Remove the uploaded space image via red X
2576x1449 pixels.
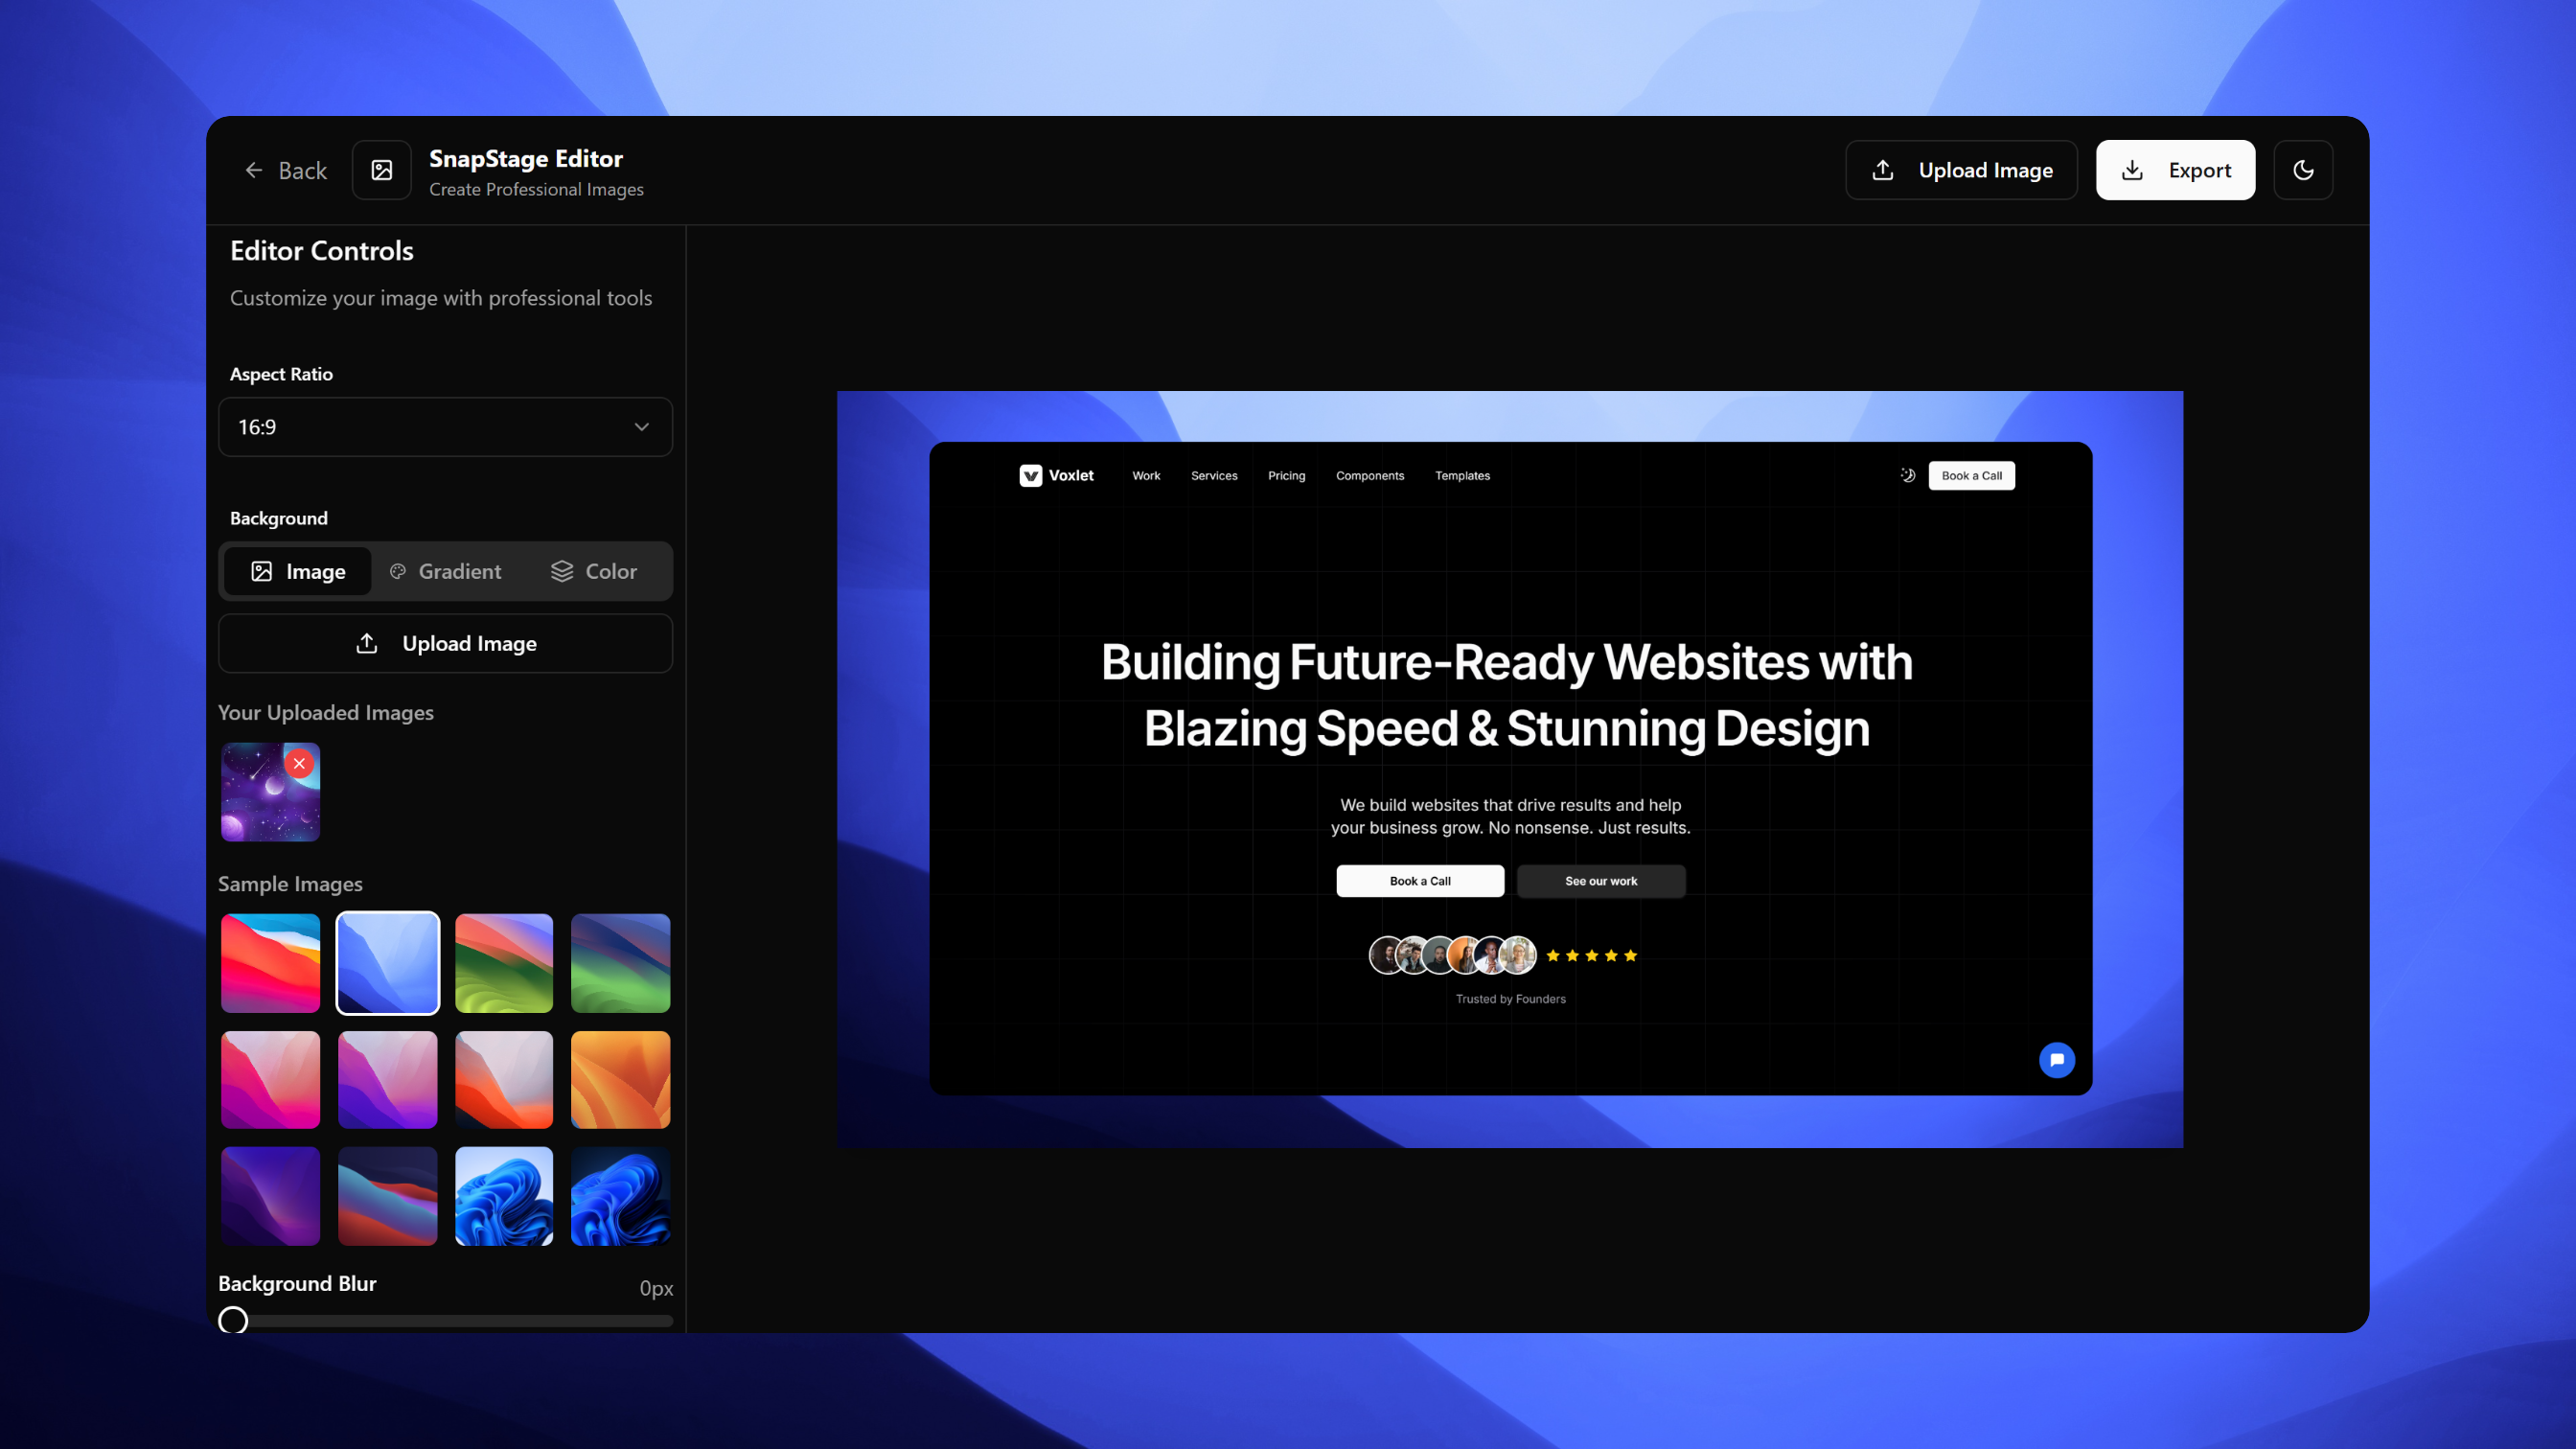point(299,763)
